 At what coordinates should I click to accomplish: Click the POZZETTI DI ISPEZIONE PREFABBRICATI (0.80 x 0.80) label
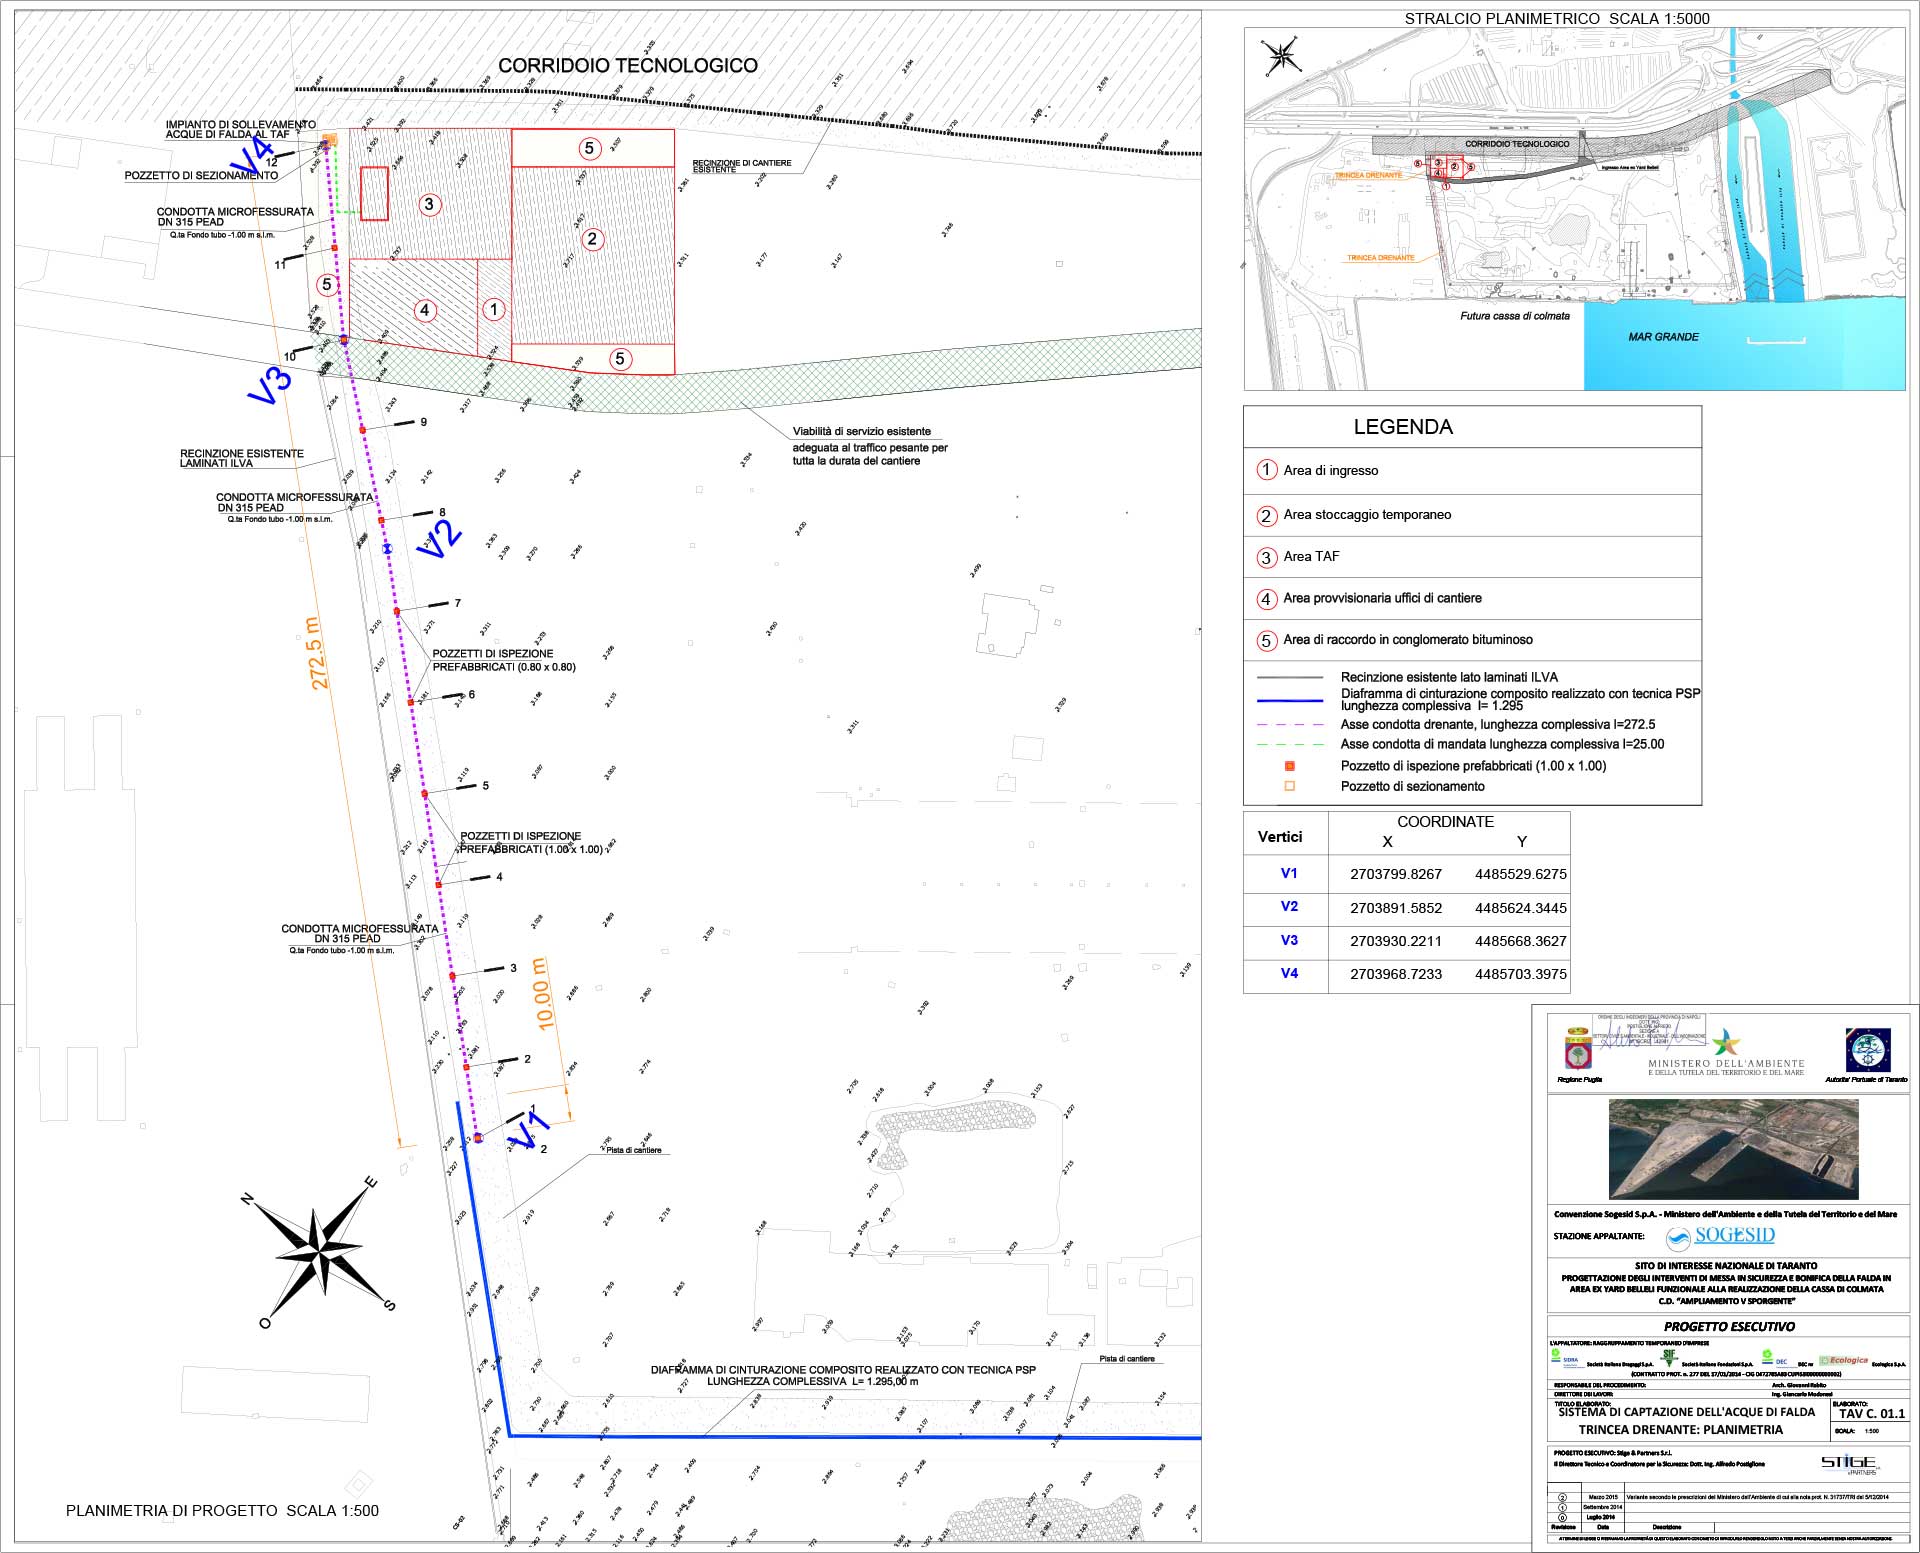coord(504,660)
